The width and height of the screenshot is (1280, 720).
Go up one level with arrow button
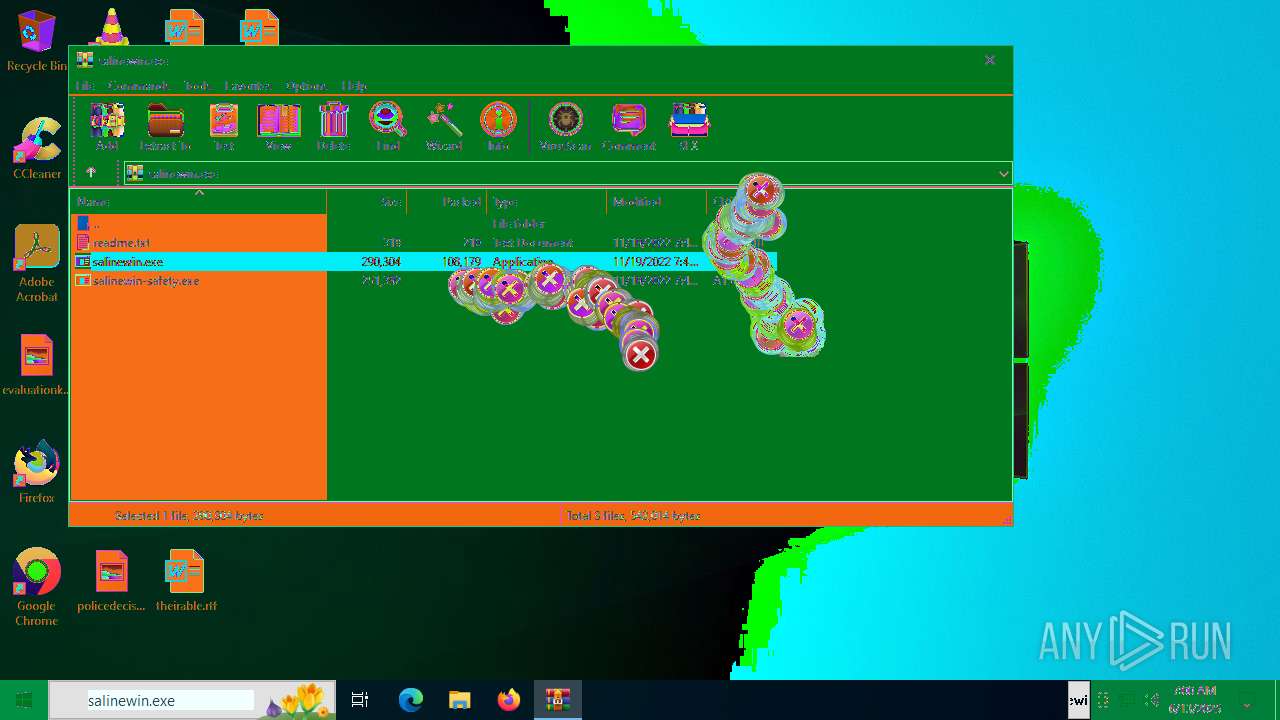(x=90, y=173)
